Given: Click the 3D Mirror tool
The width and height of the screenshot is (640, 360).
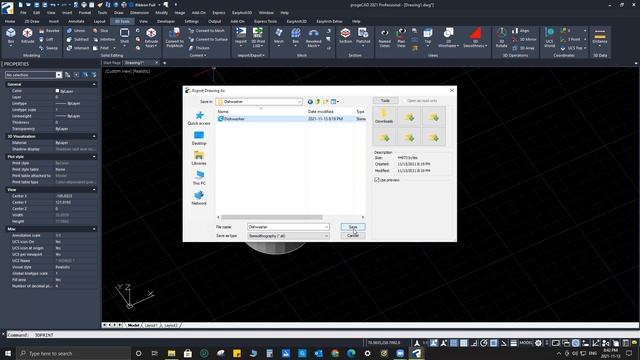Looking at the screenshot, I should [524, 39].
